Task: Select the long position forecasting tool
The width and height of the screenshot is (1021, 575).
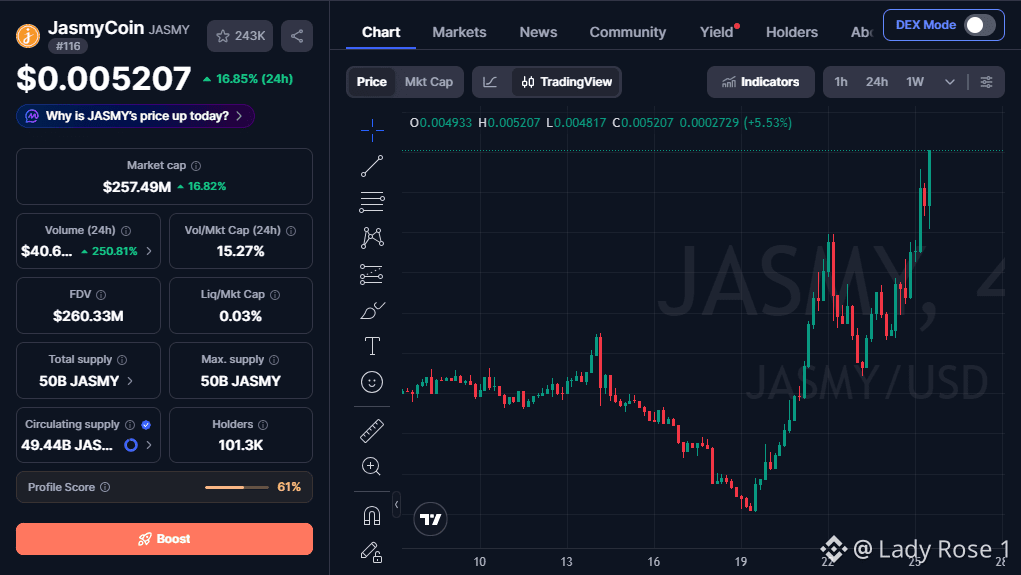Action: (x=372, y=275)
